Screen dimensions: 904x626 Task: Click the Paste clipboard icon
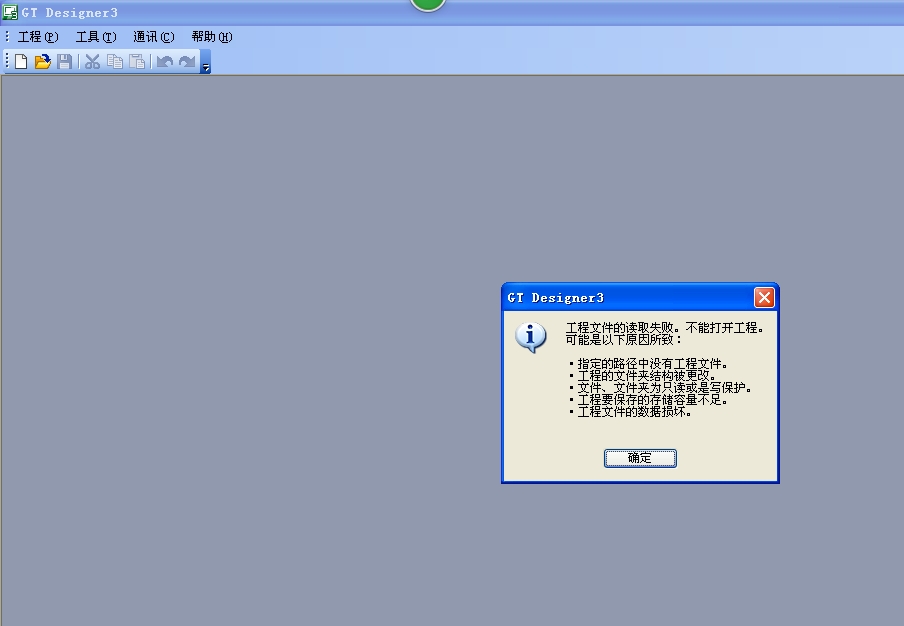tap(137, 61)
